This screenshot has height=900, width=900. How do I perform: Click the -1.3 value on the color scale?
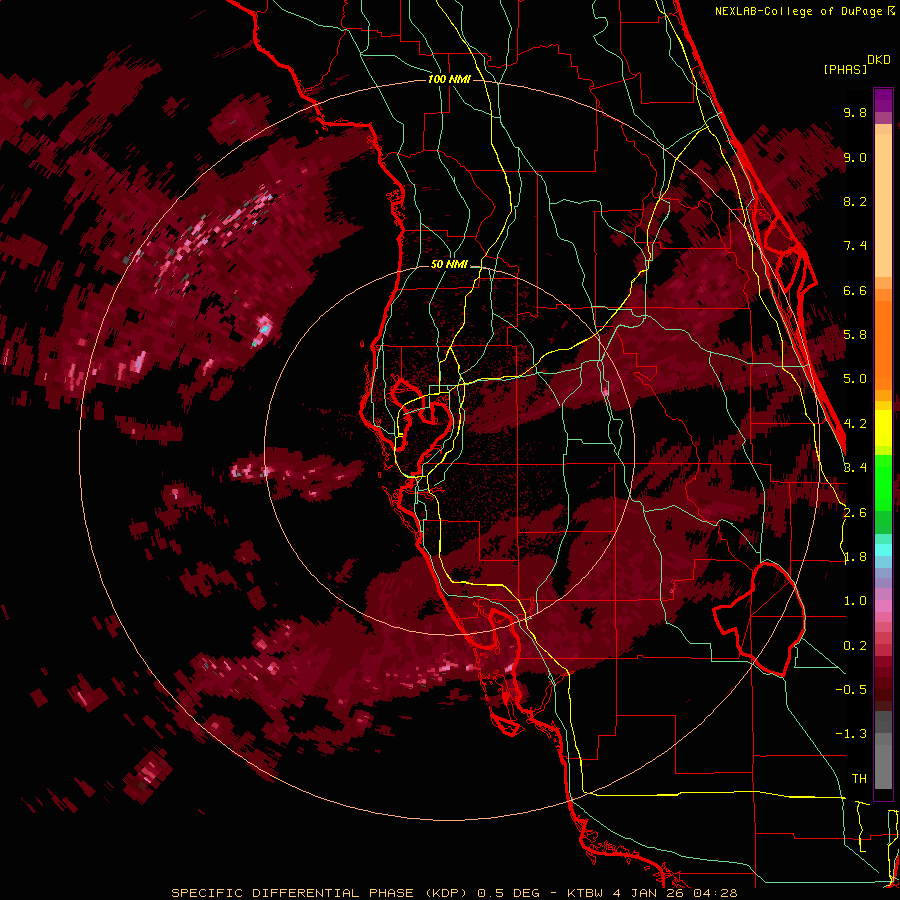851,734
